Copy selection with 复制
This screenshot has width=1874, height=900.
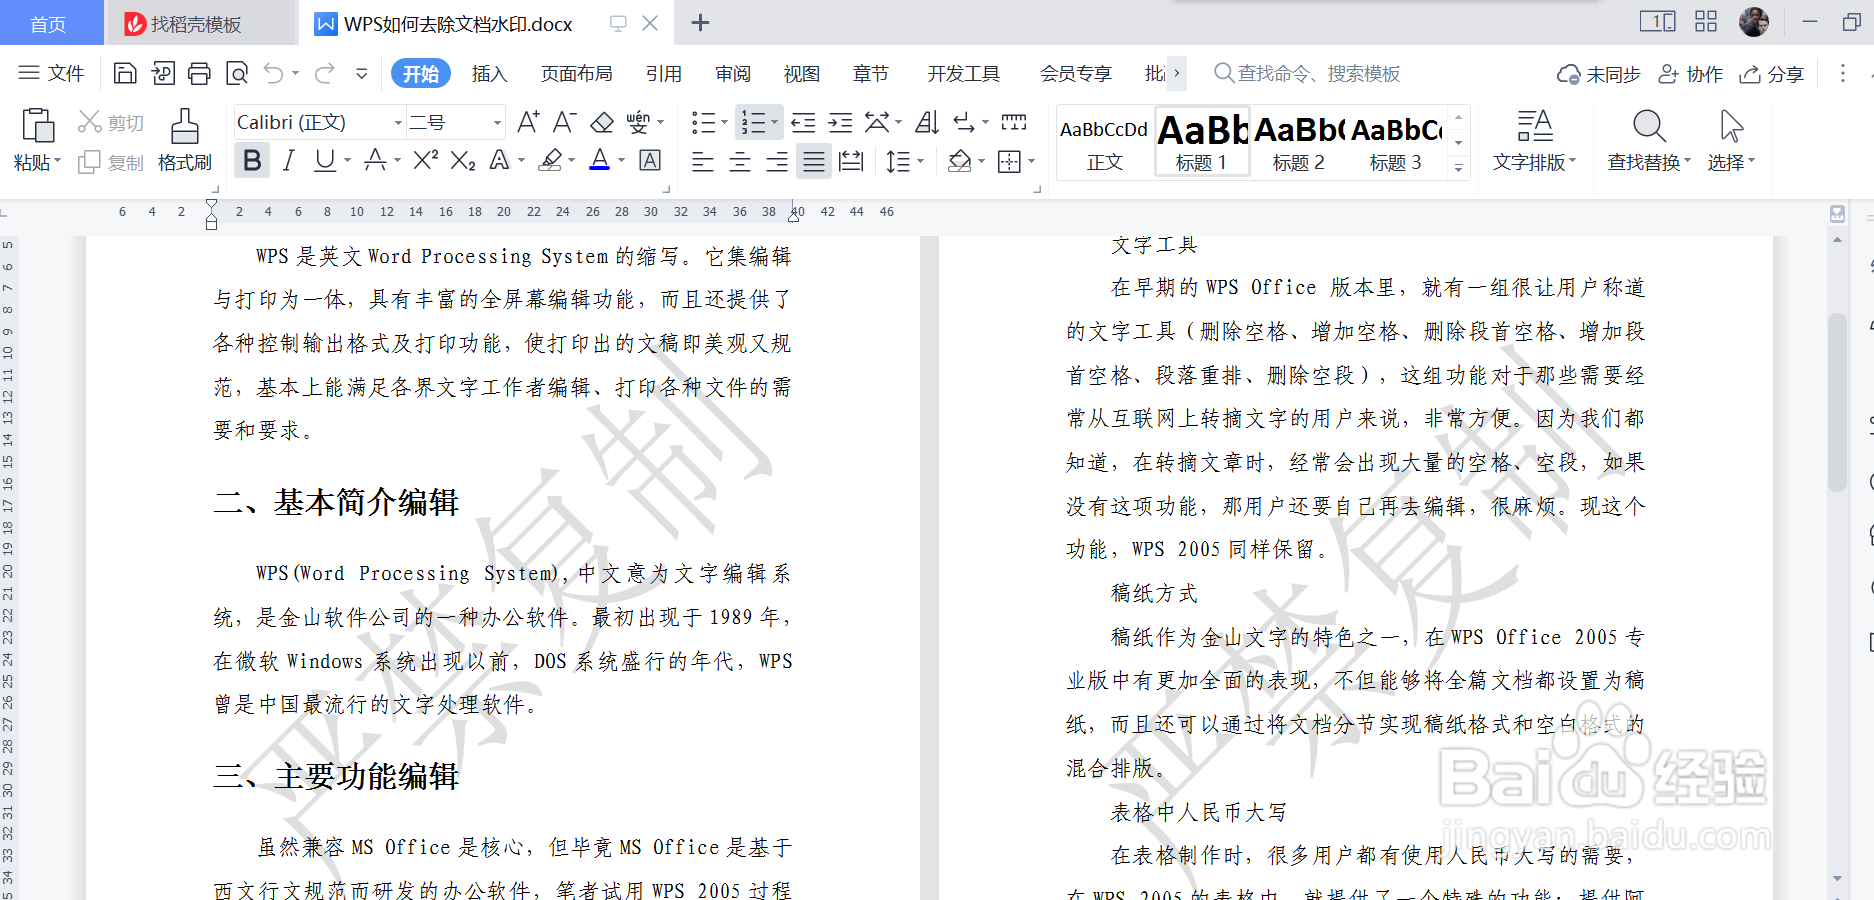111,162
